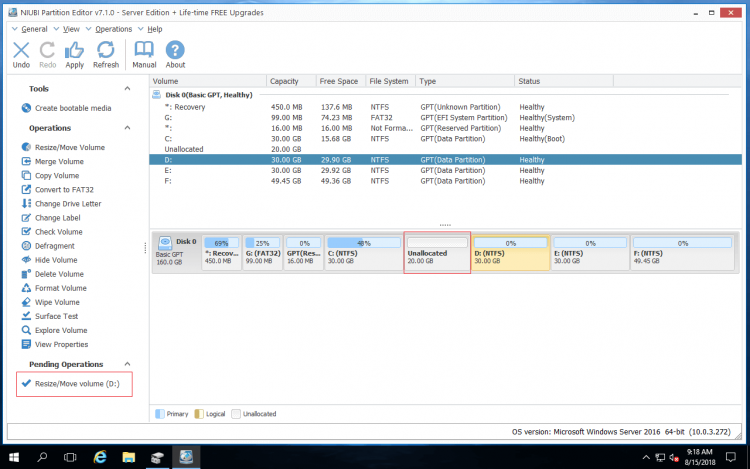Viewport: 750px width, 469px height.
Task: Click the Refresh toolbar icon
Action: pyautogui.click(x=106, y=50)
